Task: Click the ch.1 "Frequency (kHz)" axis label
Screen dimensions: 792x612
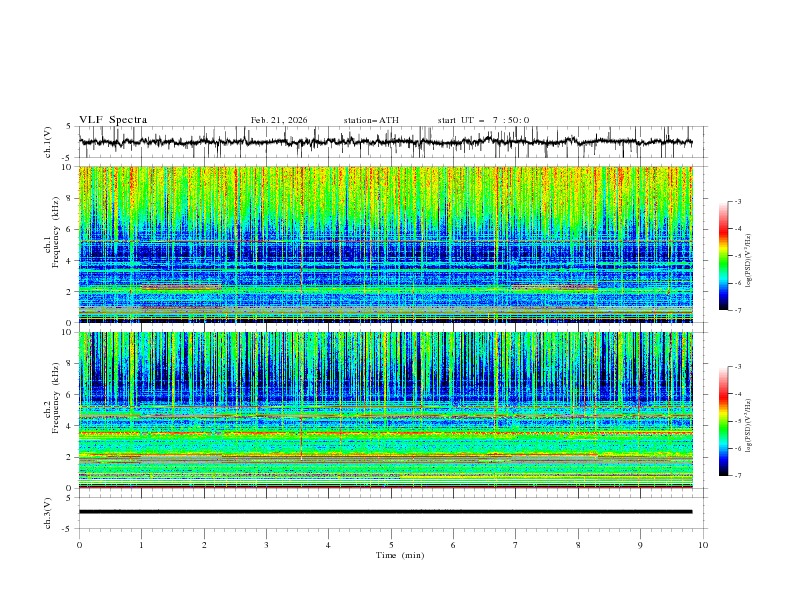Action: [56, 233]
